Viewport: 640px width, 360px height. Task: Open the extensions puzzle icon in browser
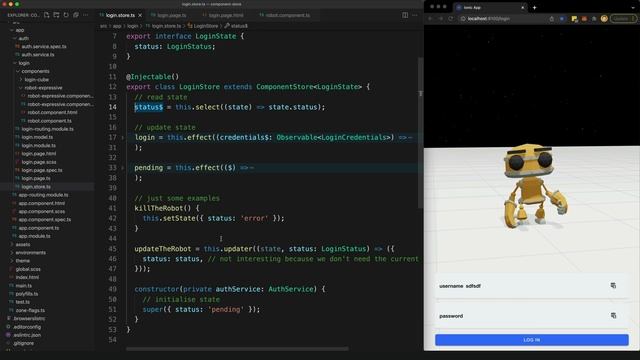pos(594,19)
